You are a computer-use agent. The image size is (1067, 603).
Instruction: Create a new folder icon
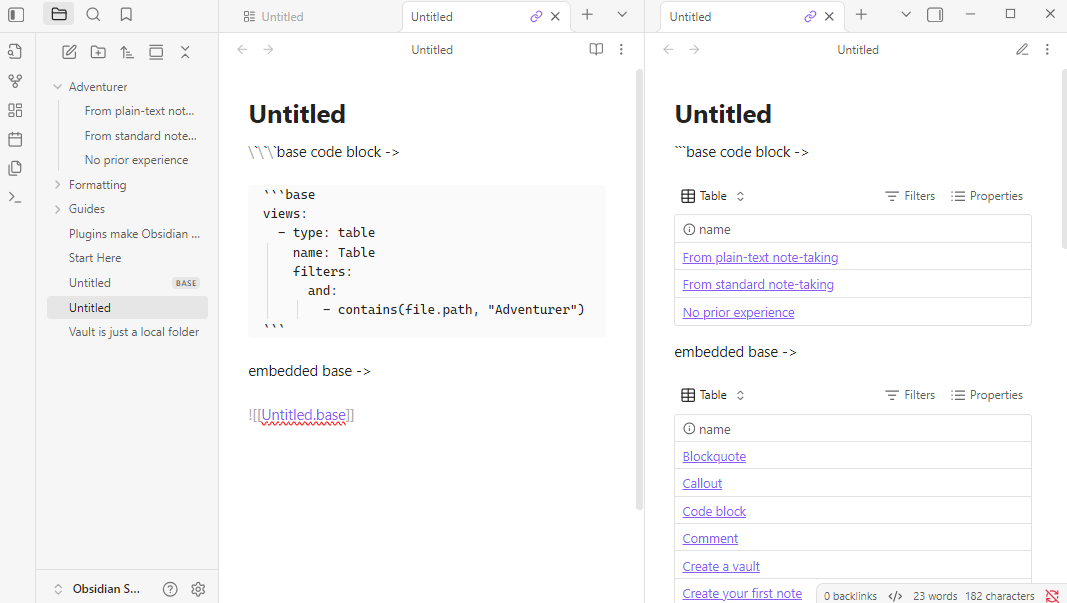(98, 52)
